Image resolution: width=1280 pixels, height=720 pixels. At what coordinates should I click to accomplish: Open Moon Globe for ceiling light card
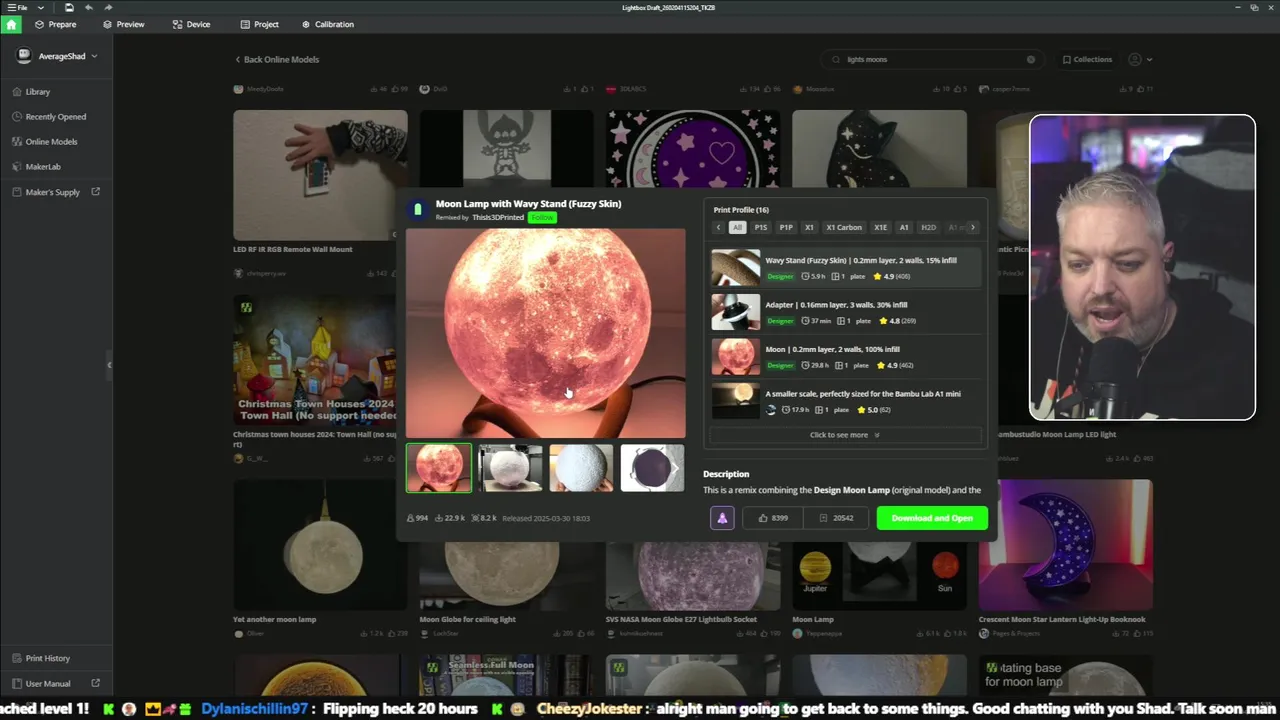pos(506,590)
